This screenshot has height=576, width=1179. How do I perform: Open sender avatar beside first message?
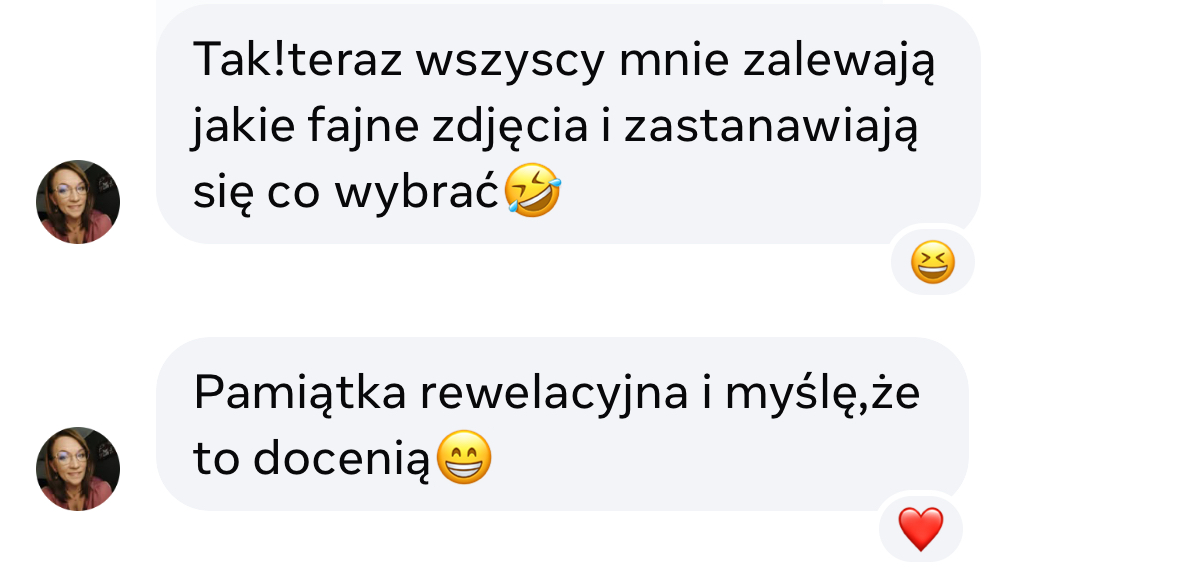click(78, 202)
